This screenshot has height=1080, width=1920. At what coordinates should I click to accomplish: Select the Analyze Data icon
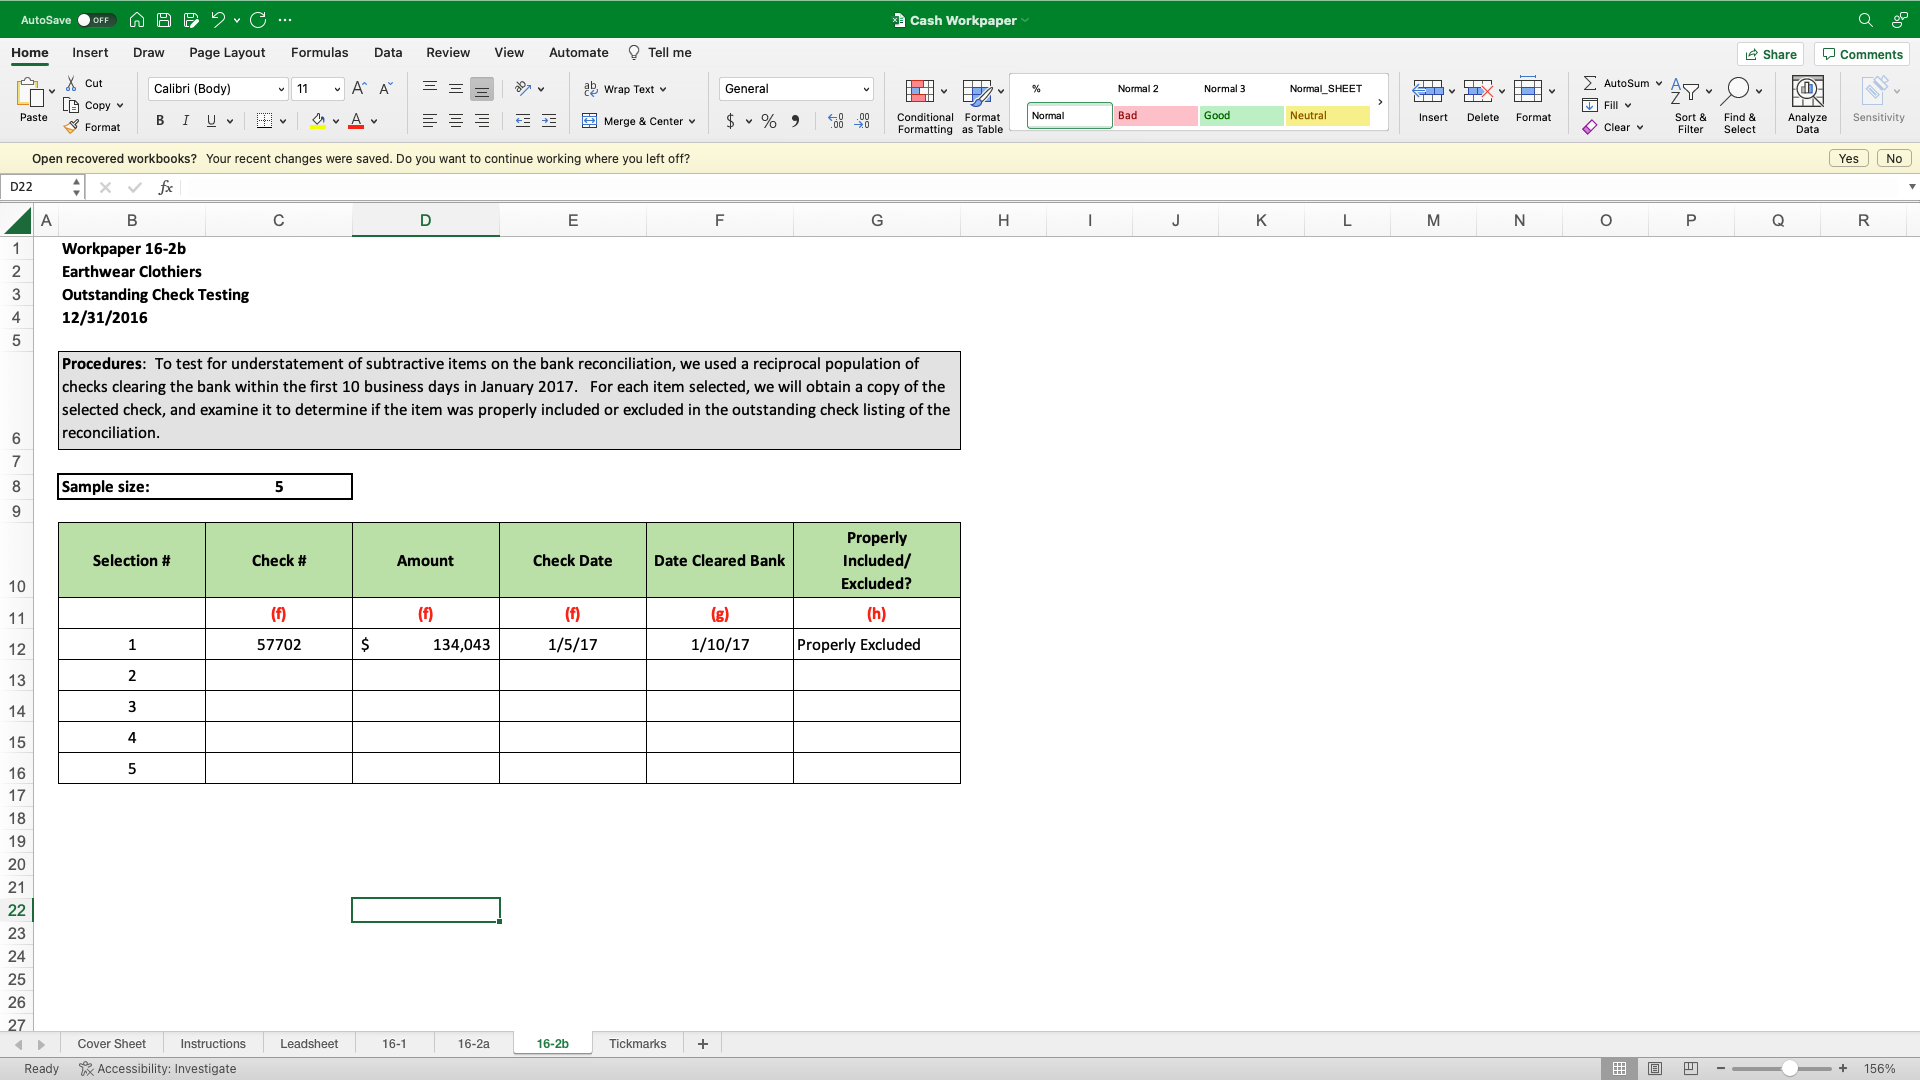[x=1806, y=103]
